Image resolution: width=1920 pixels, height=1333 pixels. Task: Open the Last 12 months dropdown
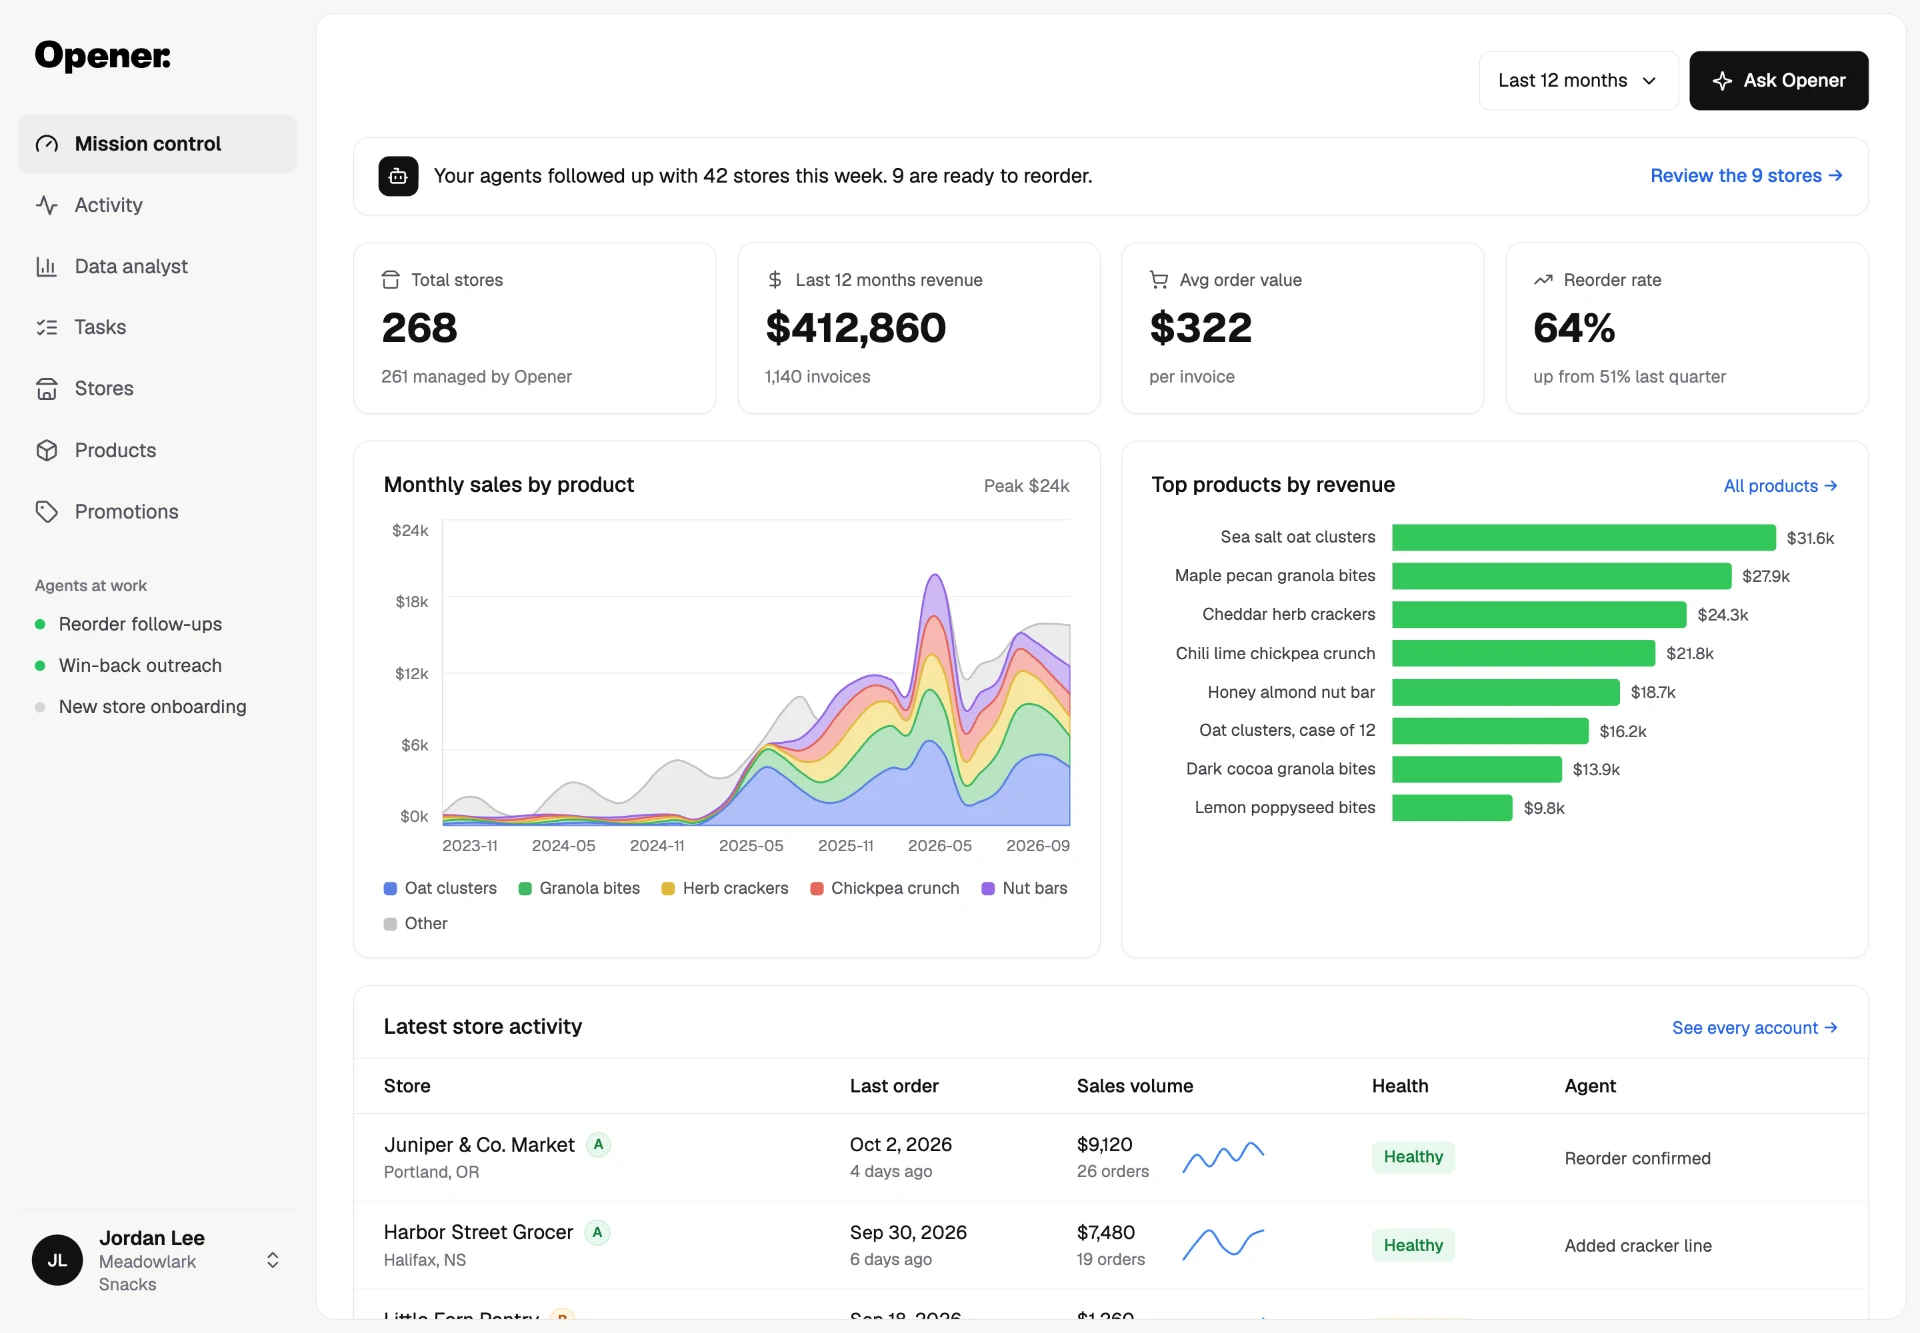pyautogui.click(x=1578, y=81)
